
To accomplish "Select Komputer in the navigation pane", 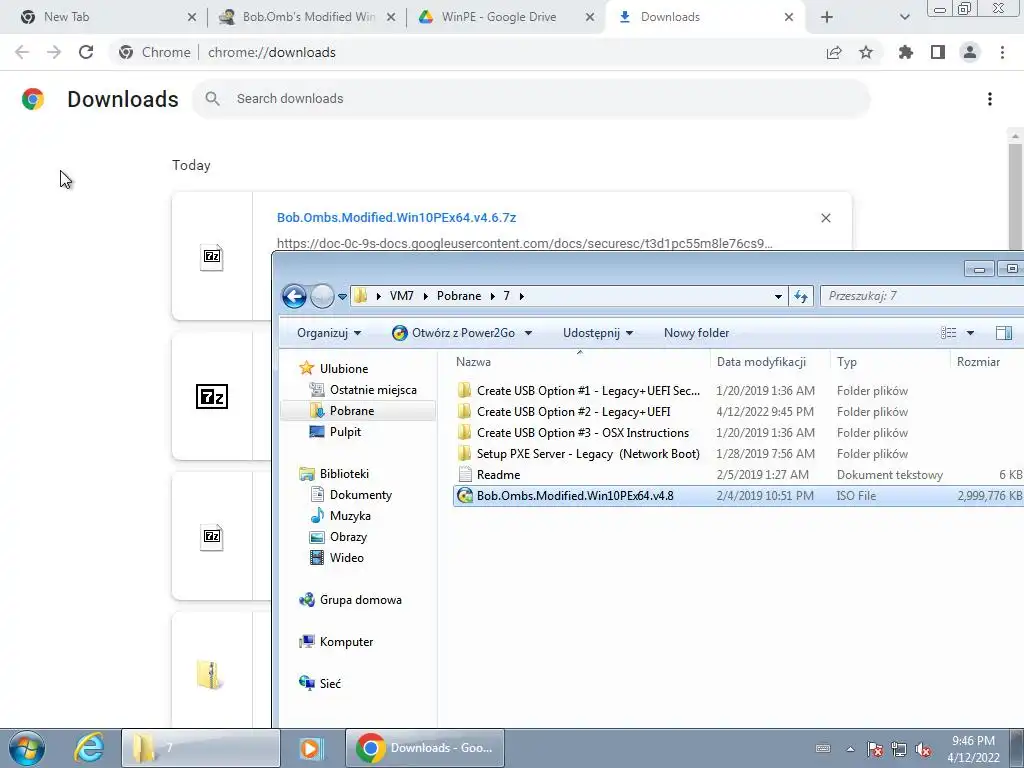I will click(336, 642).
